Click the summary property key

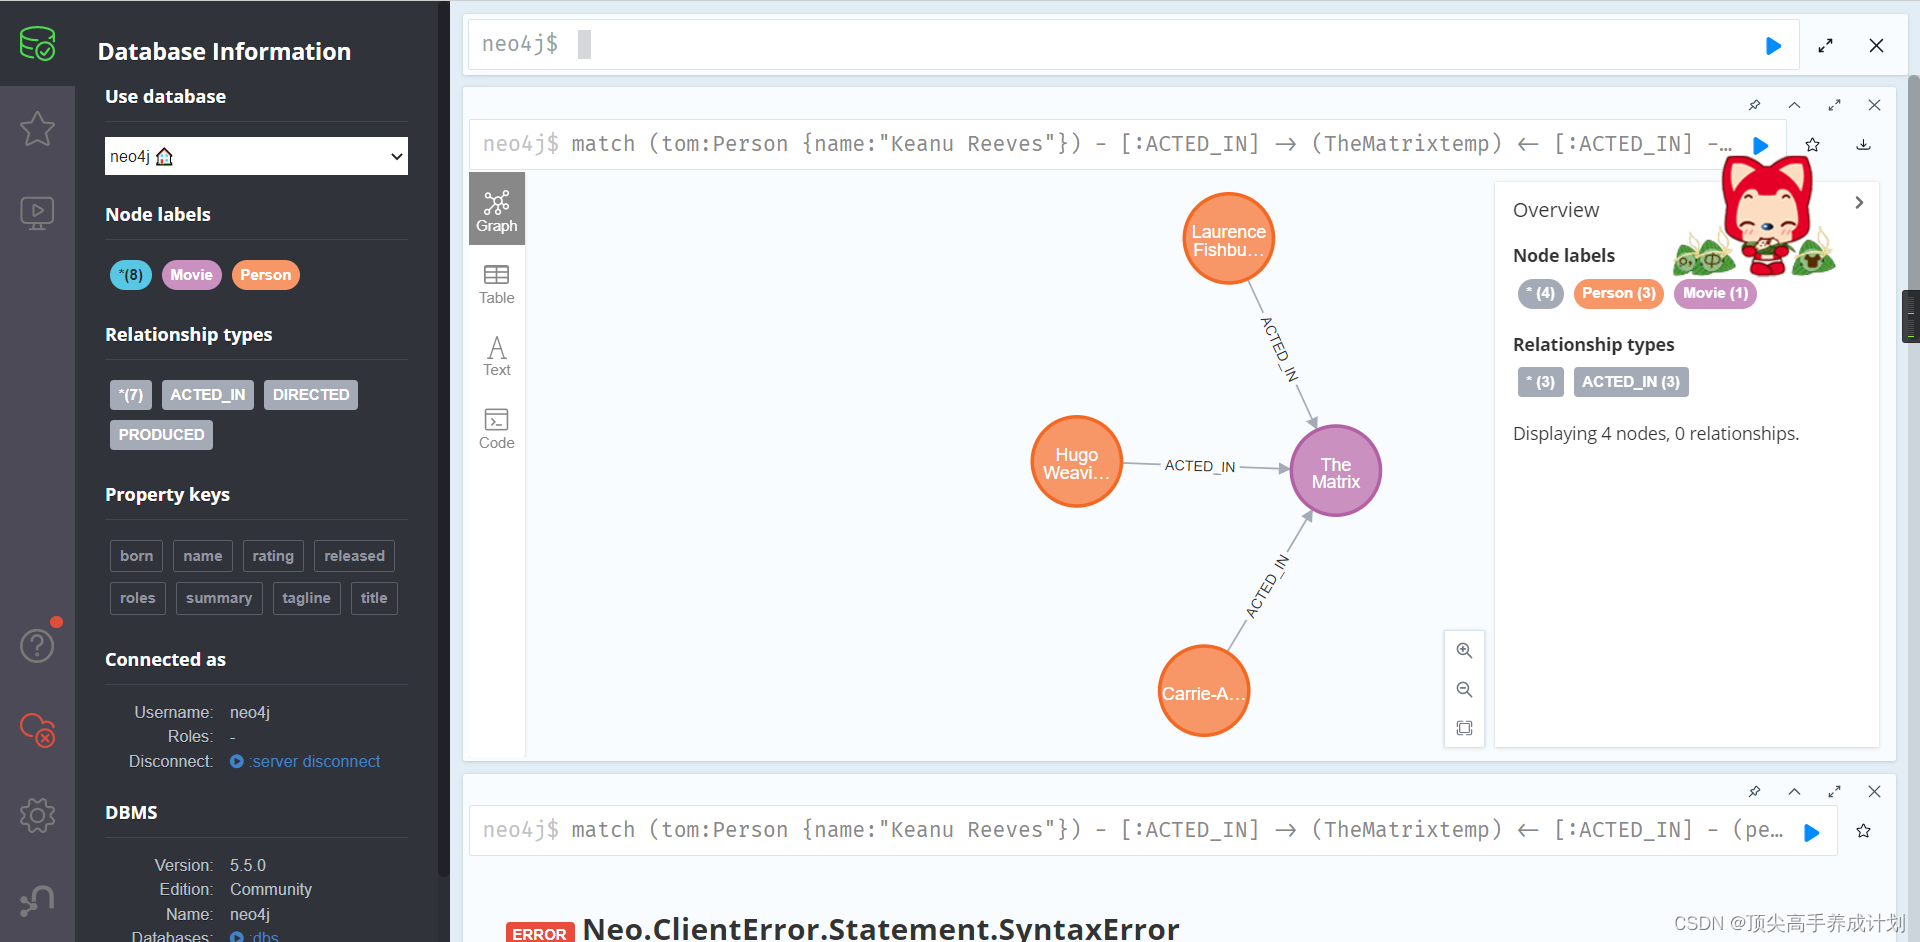pyautogui.click(x=219, y=598)
